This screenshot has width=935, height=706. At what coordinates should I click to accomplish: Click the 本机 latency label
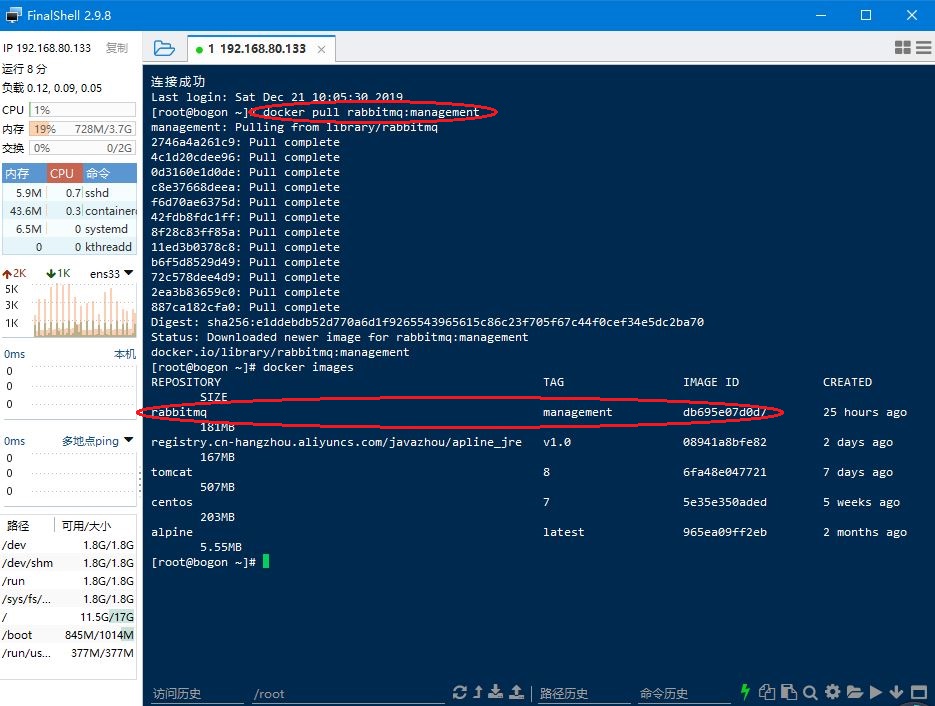125,354
